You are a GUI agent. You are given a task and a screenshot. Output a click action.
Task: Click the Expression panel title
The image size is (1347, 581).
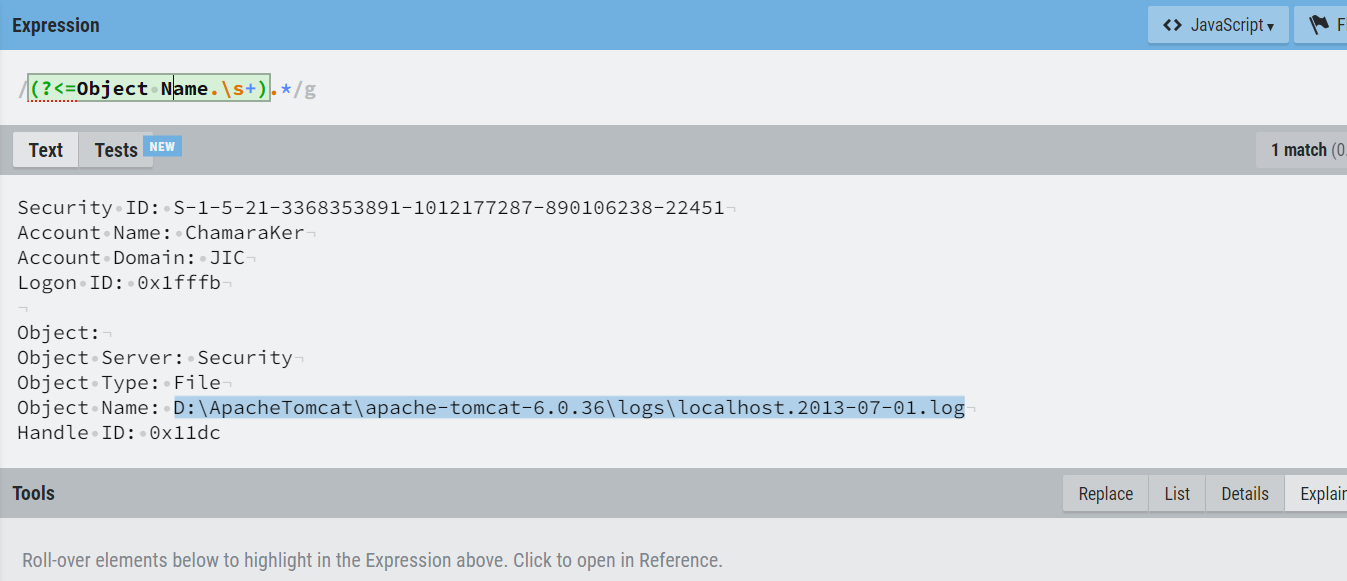[56, 25]
